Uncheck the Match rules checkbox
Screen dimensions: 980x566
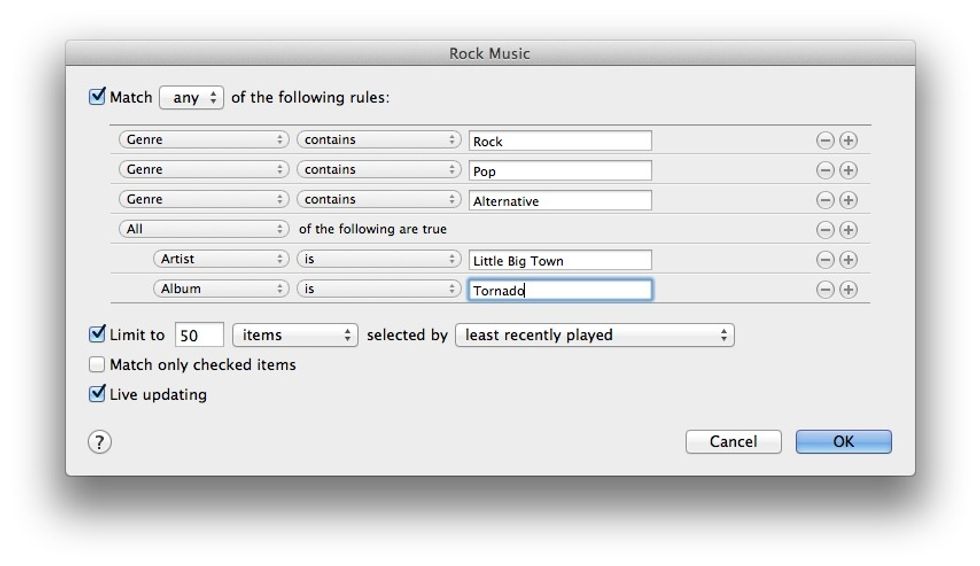pyautogui.click(x=97, y=97)
